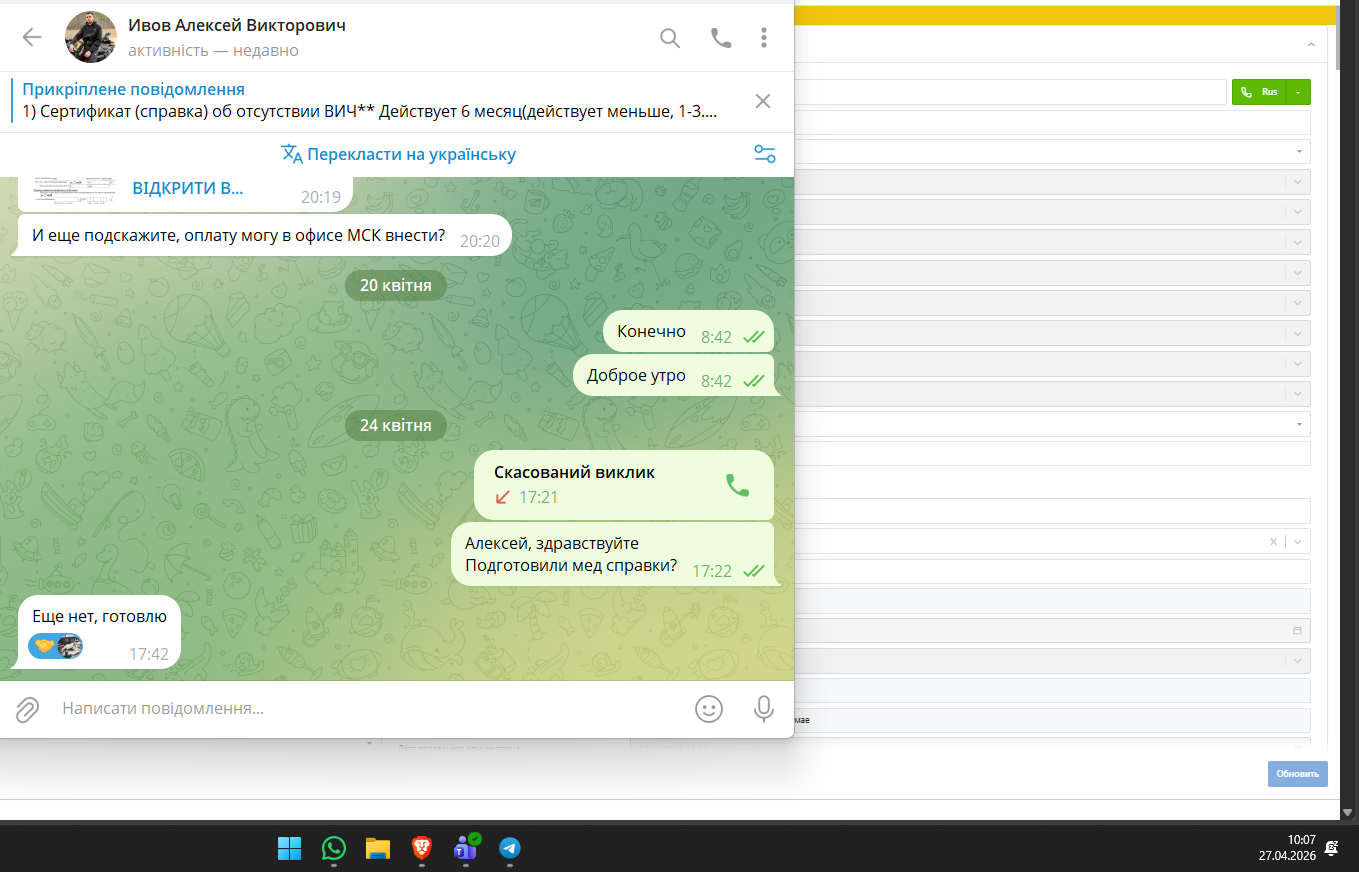Click the '20 квітня' date badge
Screen dimensions: 1359x872
pyautogui.click(x=396, y=285)
